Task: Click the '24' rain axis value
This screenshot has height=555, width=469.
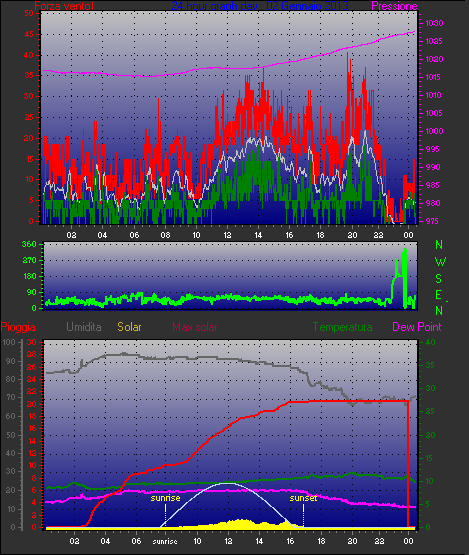Action: pos(32,379)
